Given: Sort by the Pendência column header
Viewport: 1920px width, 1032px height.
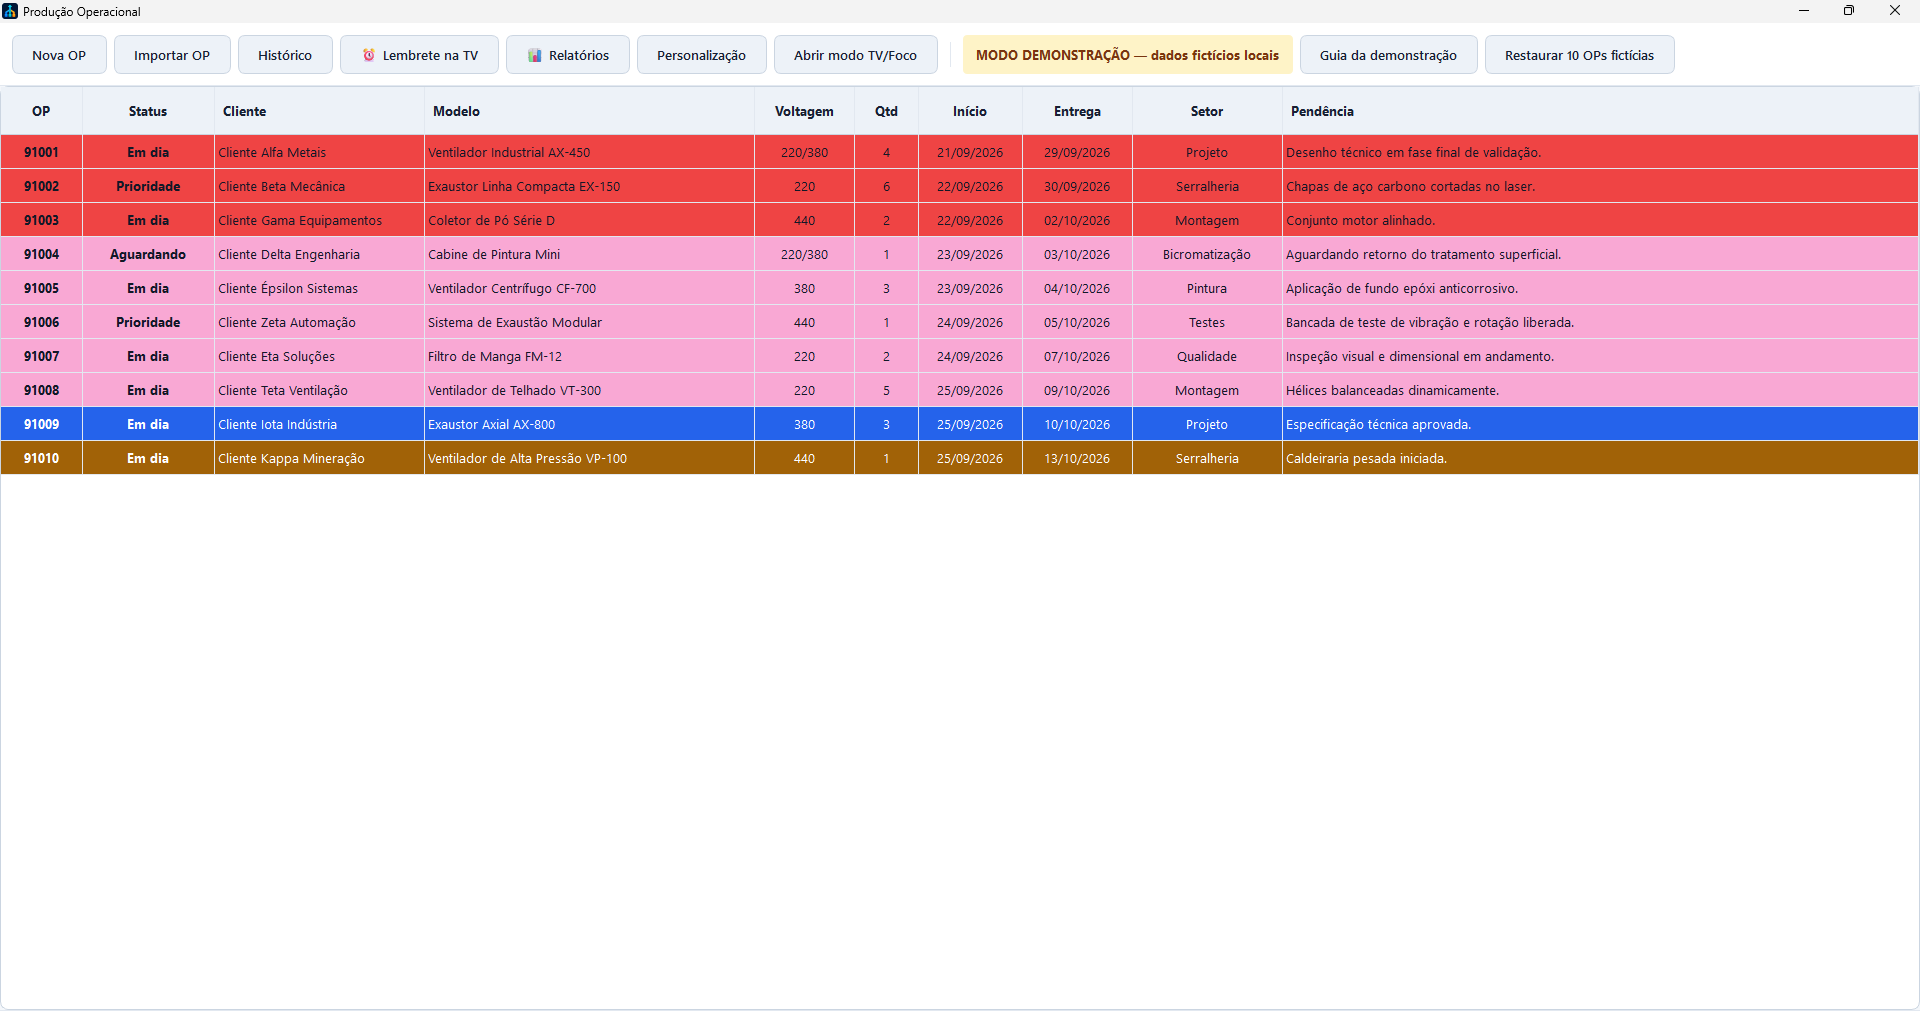Looking at the screenshot, I should [x=1600, y=111].
